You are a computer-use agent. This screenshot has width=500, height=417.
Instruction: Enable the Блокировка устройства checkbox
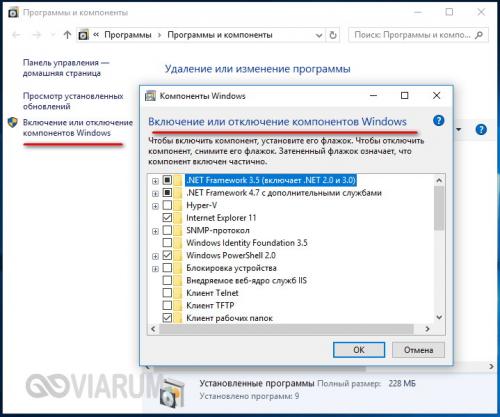(x=167, y=268)
